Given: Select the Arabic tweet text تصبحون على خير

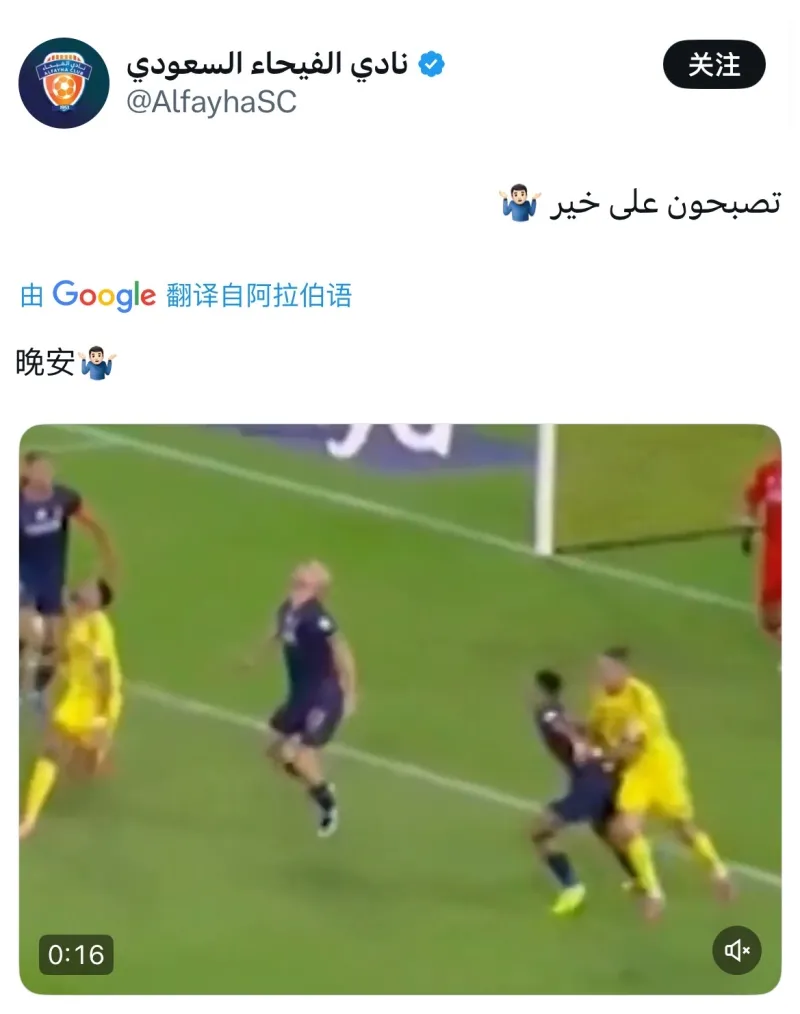Looking at the screenshot, I should [665, 204].
